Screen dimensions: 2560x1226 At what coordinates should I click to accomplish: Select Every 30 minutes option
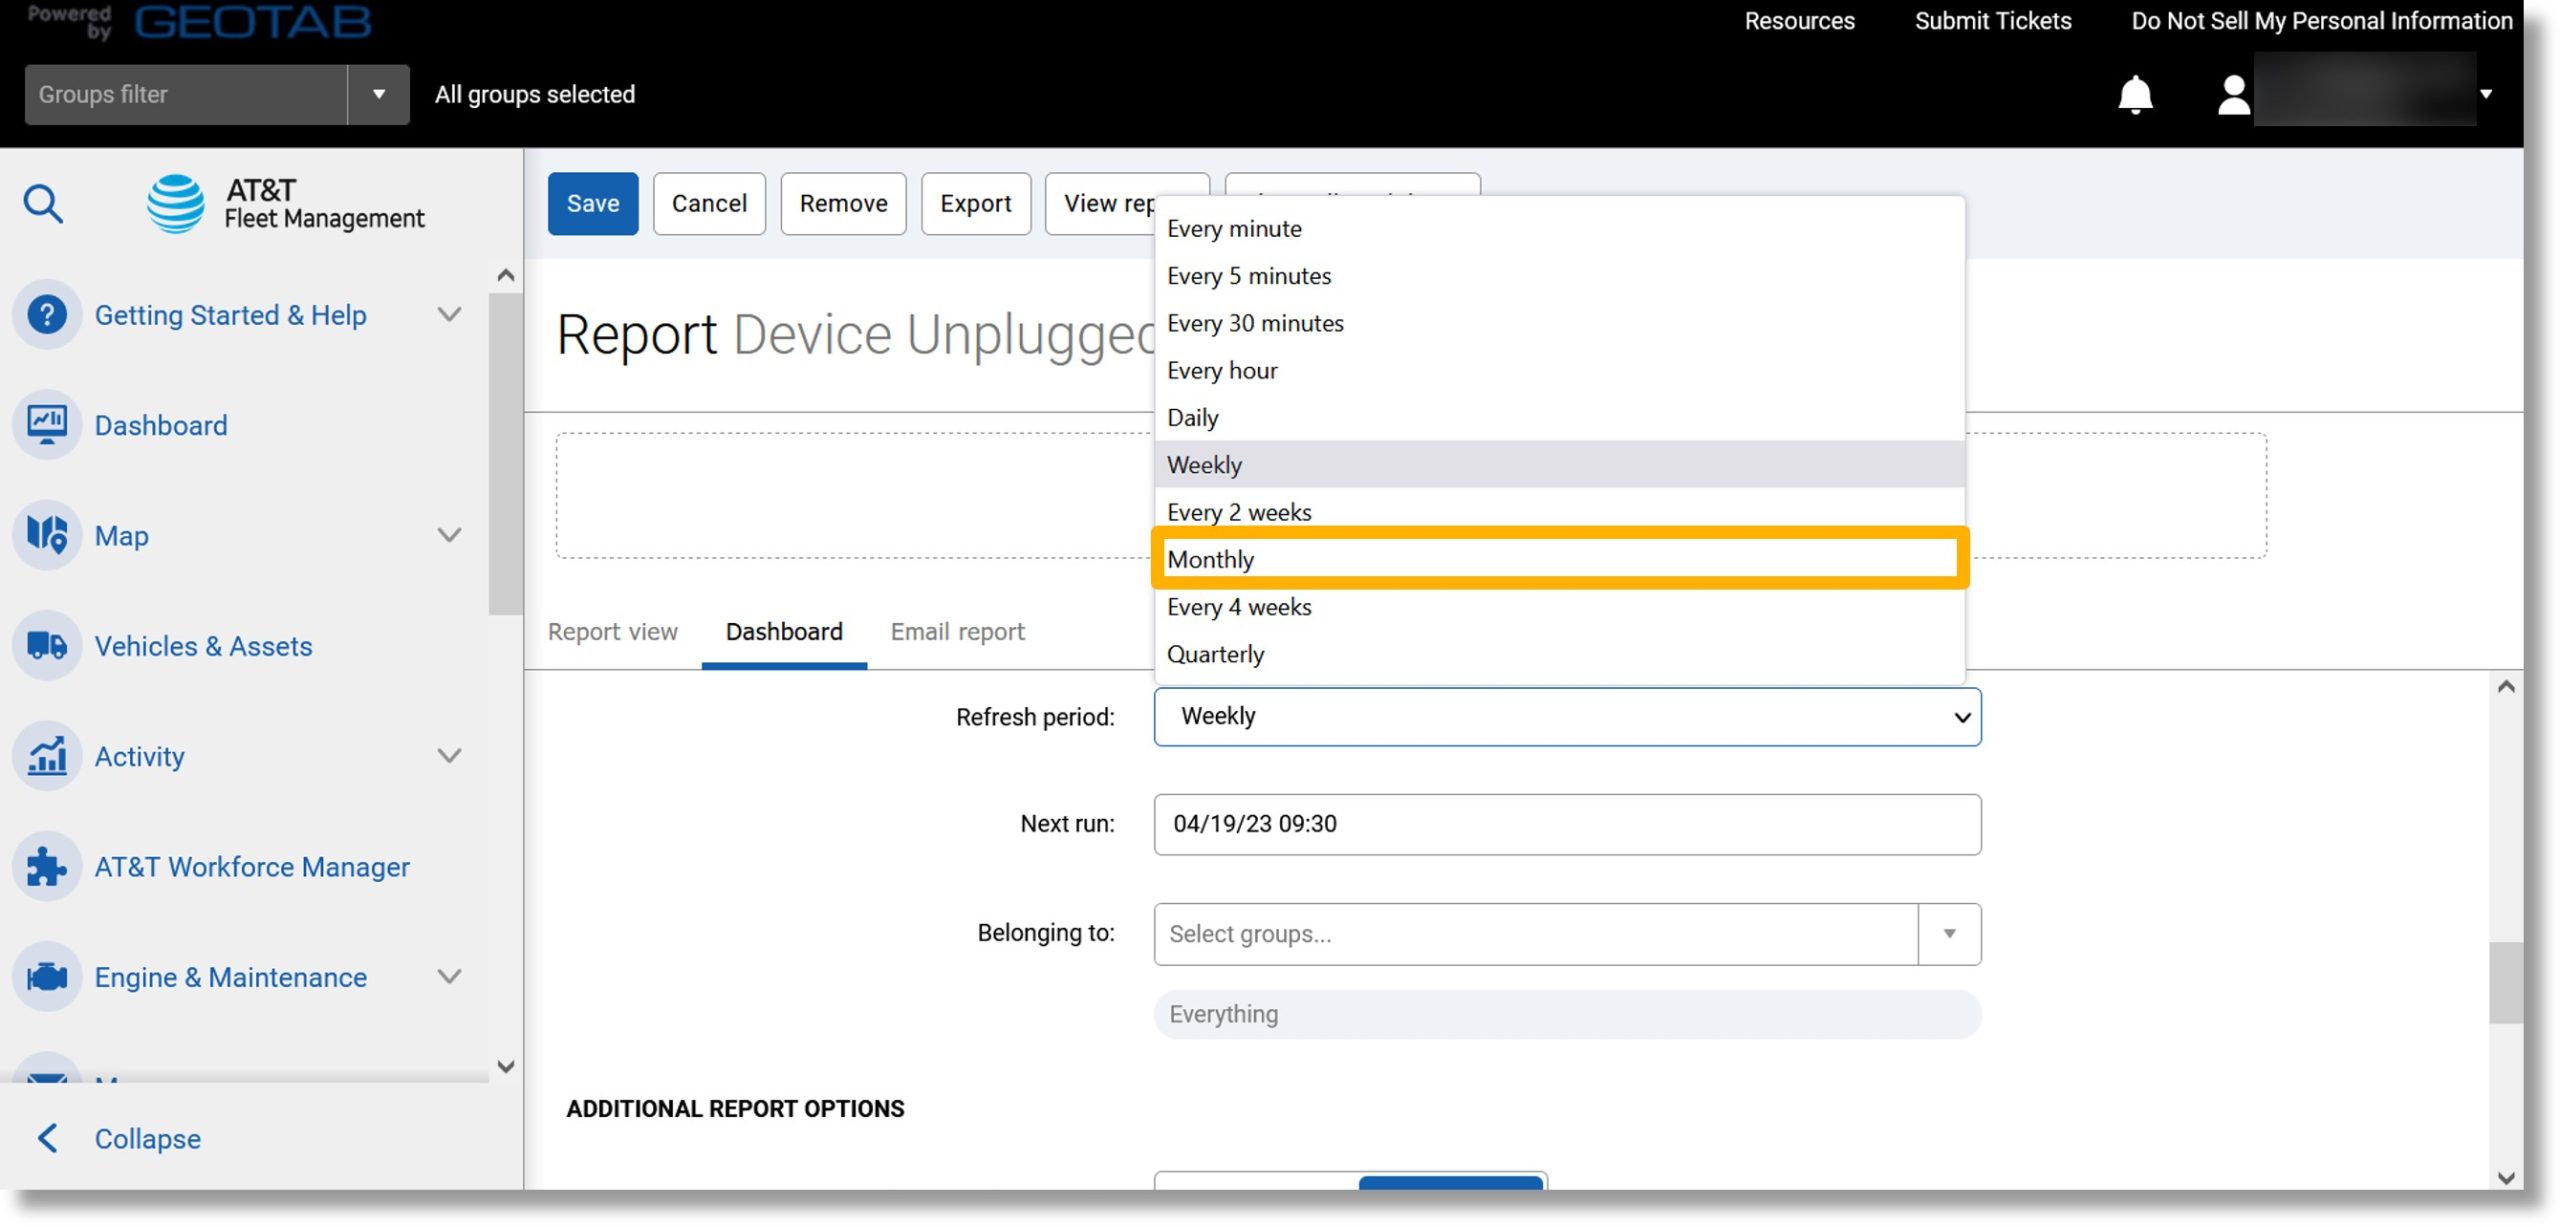(x=1560, y=323)
